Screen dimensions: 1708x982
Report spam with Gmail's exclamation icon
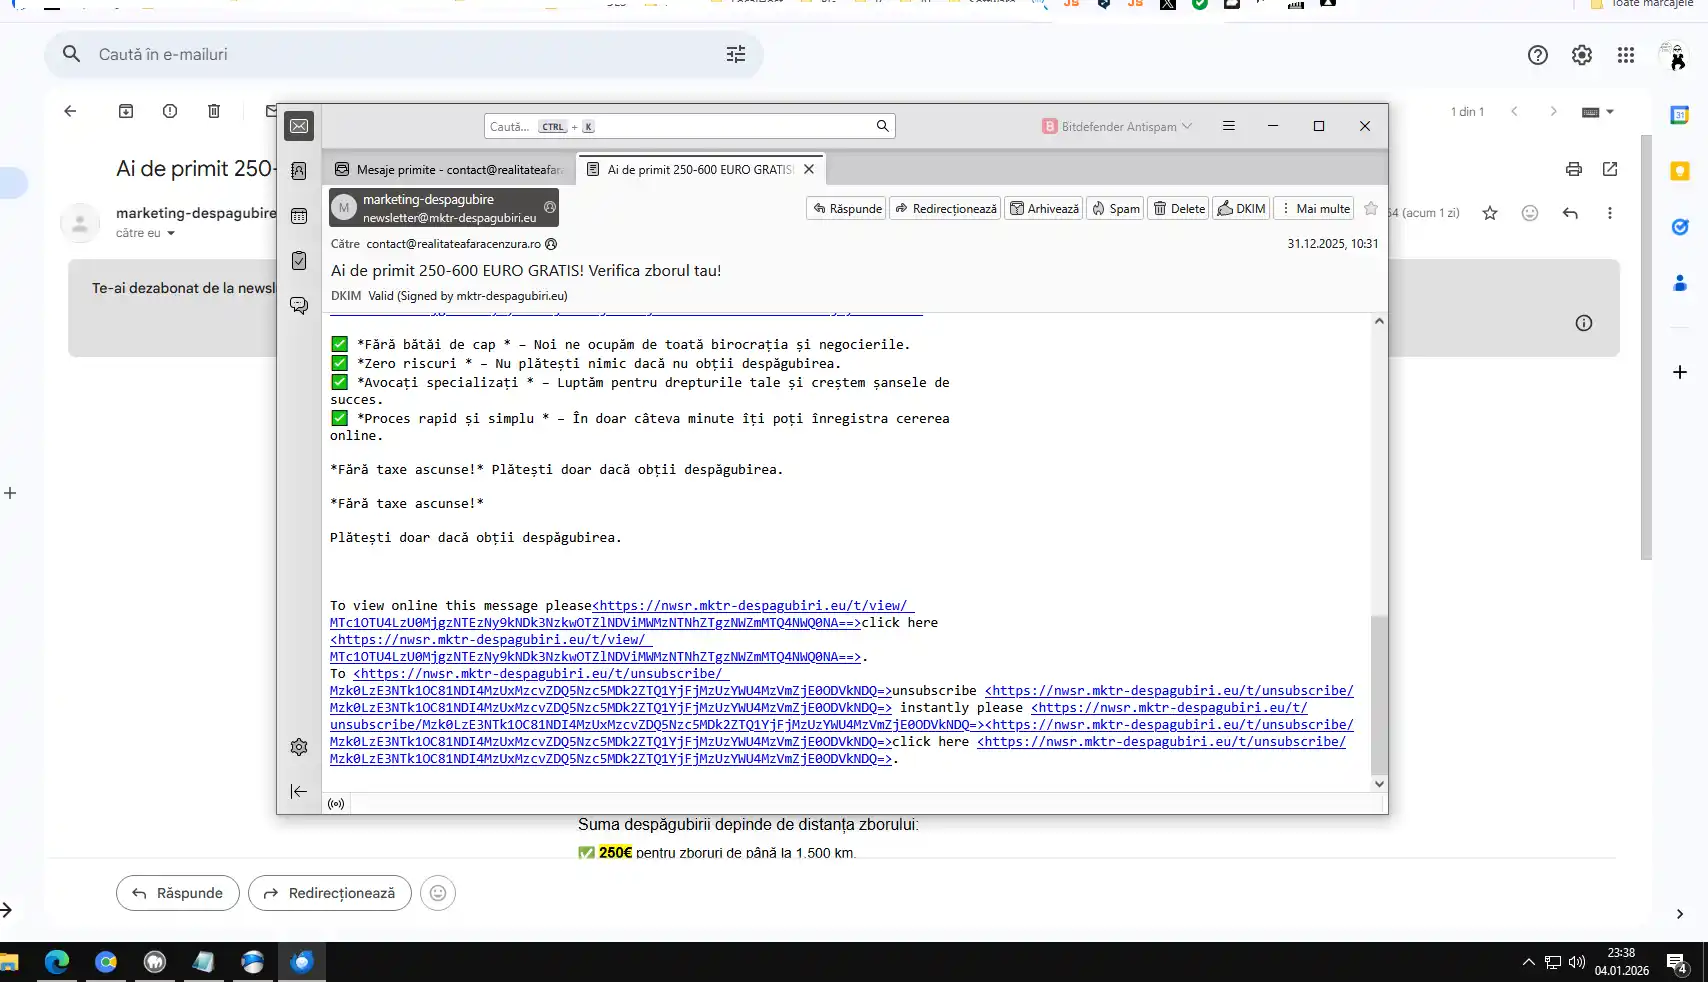pos(170,111)
